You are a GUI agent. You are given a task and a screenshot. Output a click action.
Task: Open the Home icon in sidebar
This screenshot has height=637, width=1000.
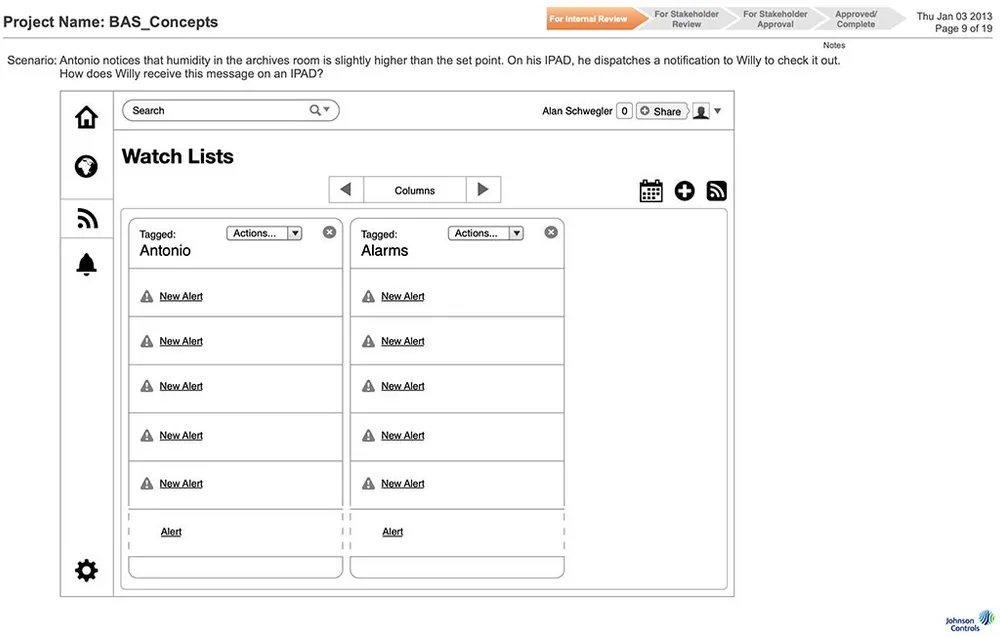[x=86, y=117]
